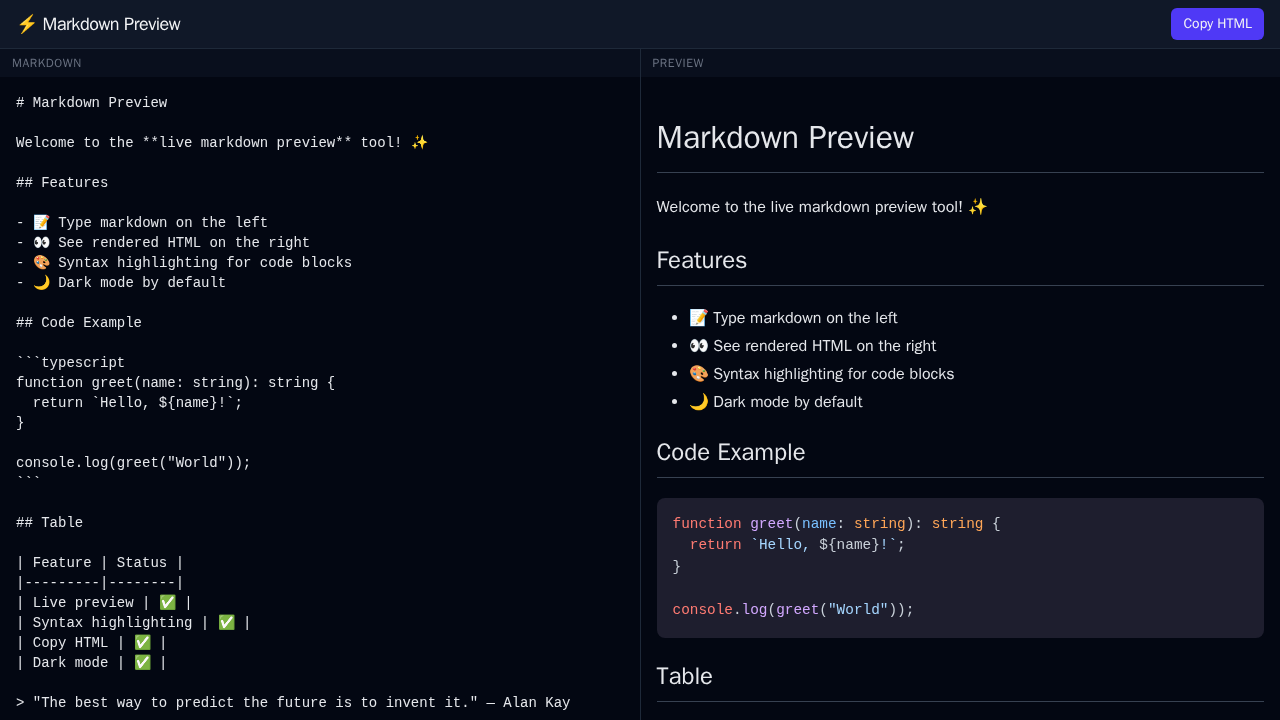Click the memo emoji in the markdown source
Image resolution: width=1280 pixels, height=720 pixels.
pyautogui.click(x=41, y=222)
